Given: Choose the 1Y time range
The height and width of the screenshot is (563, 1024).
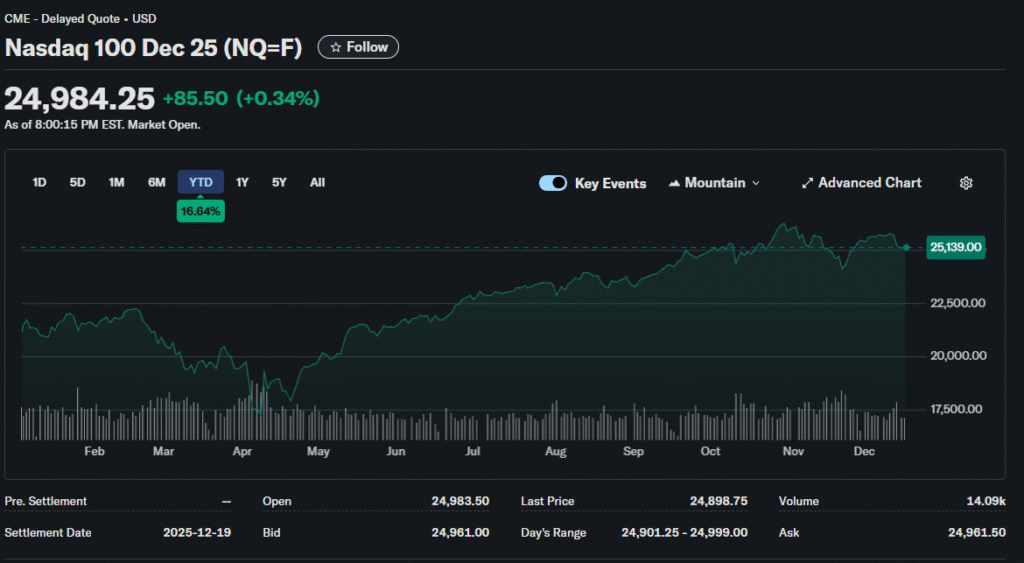Looking at the screenshot, I should coord(242,182).
